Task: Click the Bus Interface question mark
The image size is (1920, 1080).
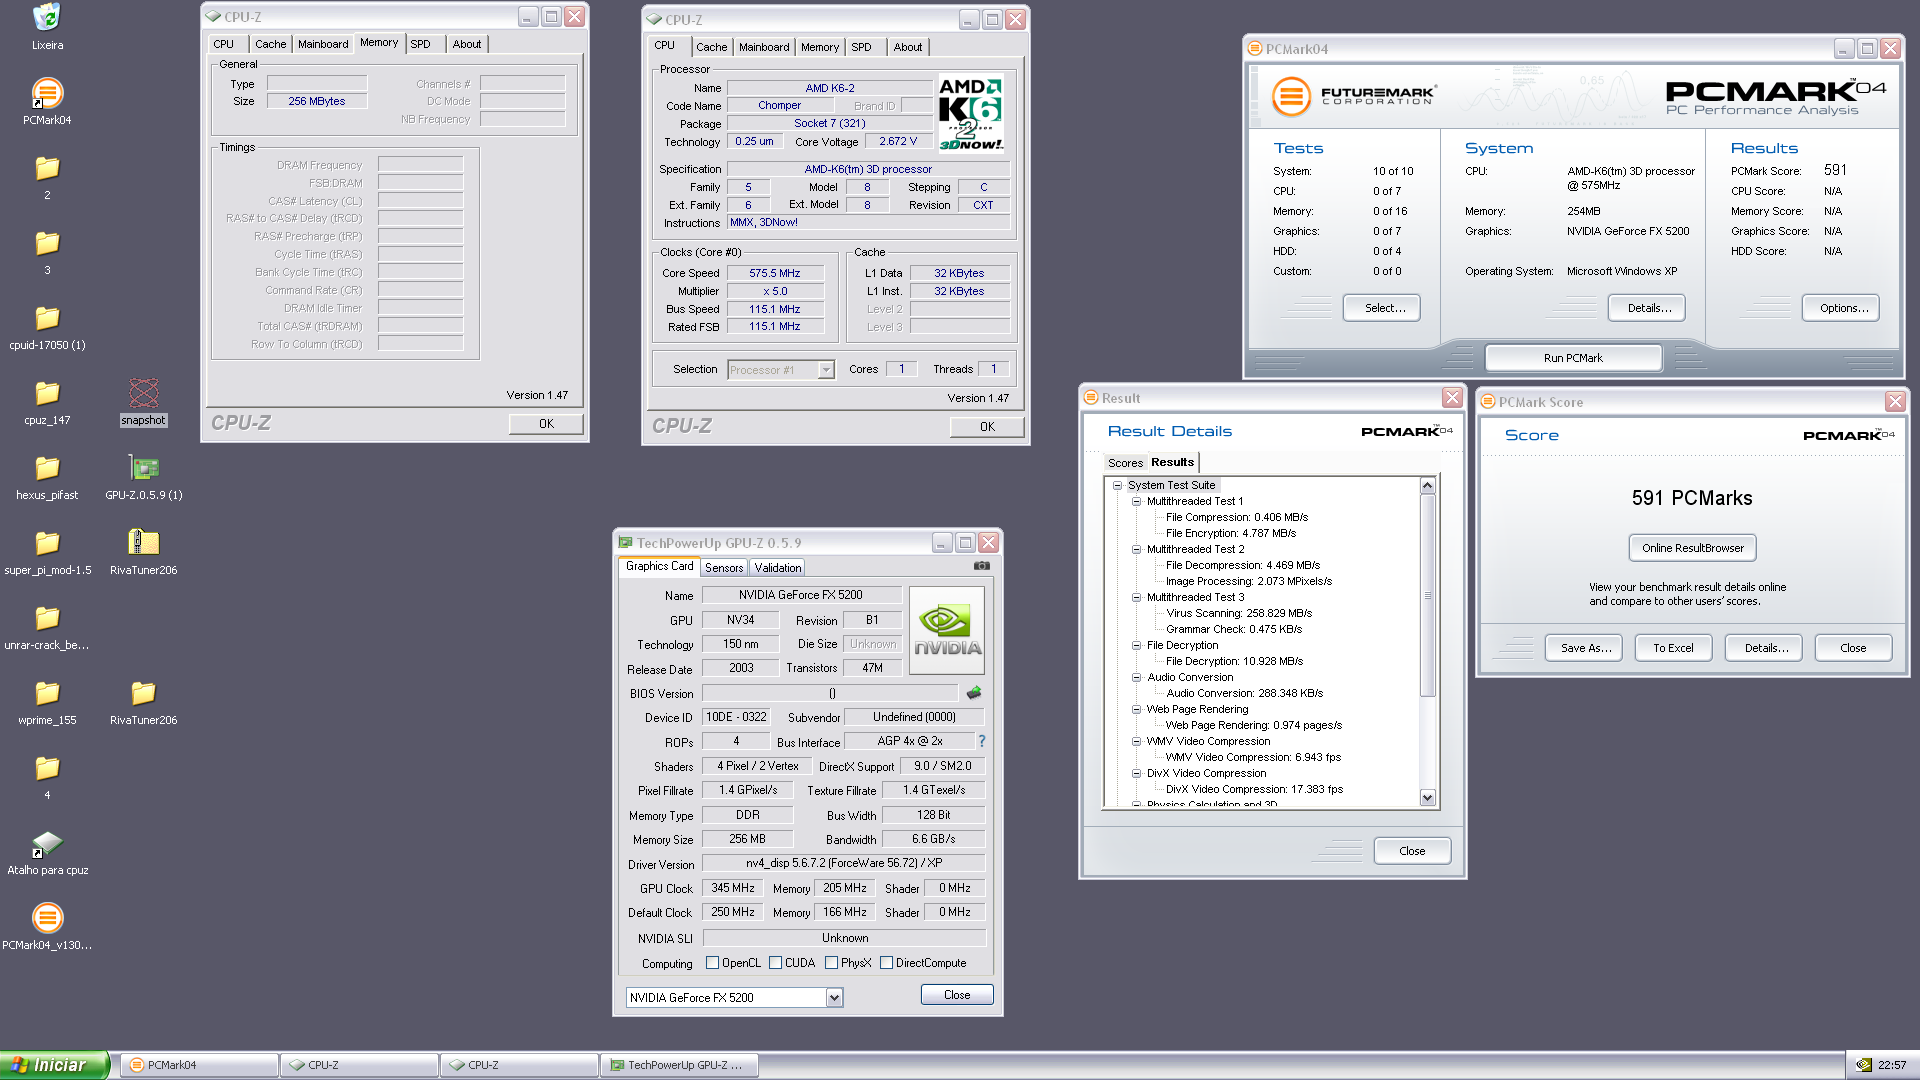Action: 982,741
